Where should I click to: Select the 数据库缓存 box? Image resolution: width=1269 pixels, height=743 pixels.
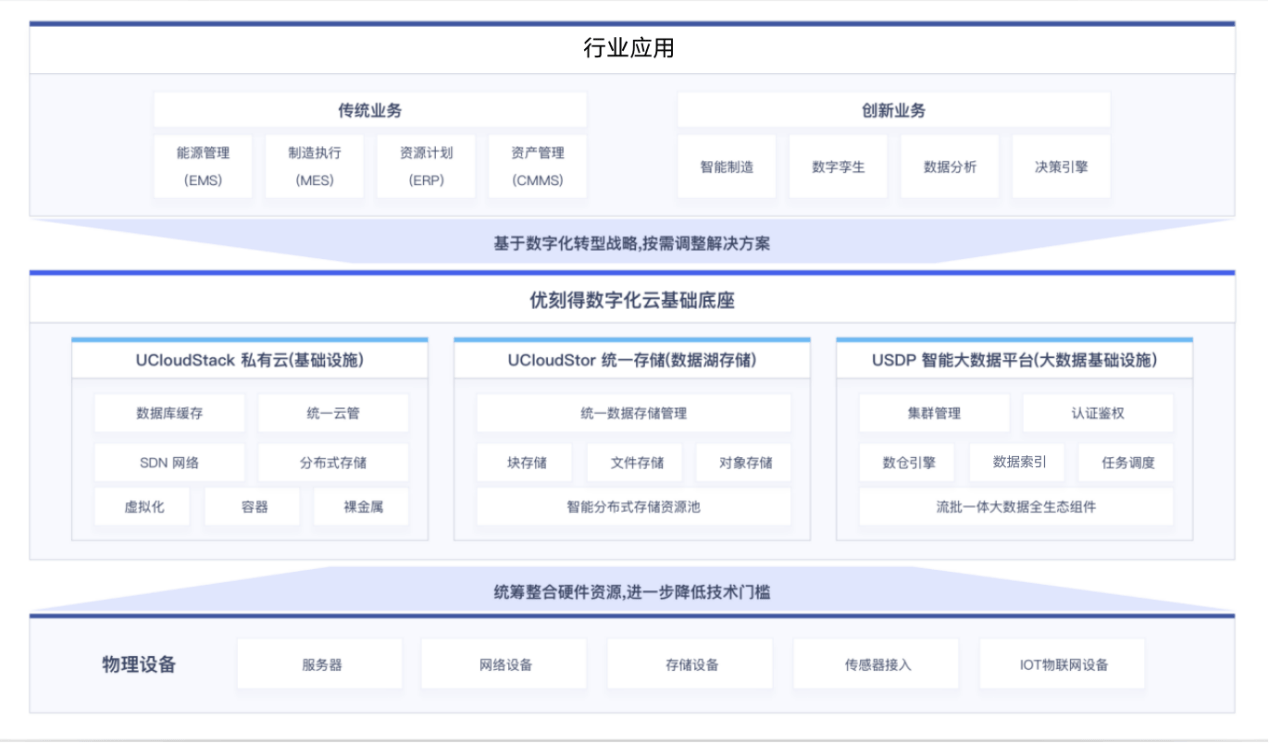tap(170, 413)
